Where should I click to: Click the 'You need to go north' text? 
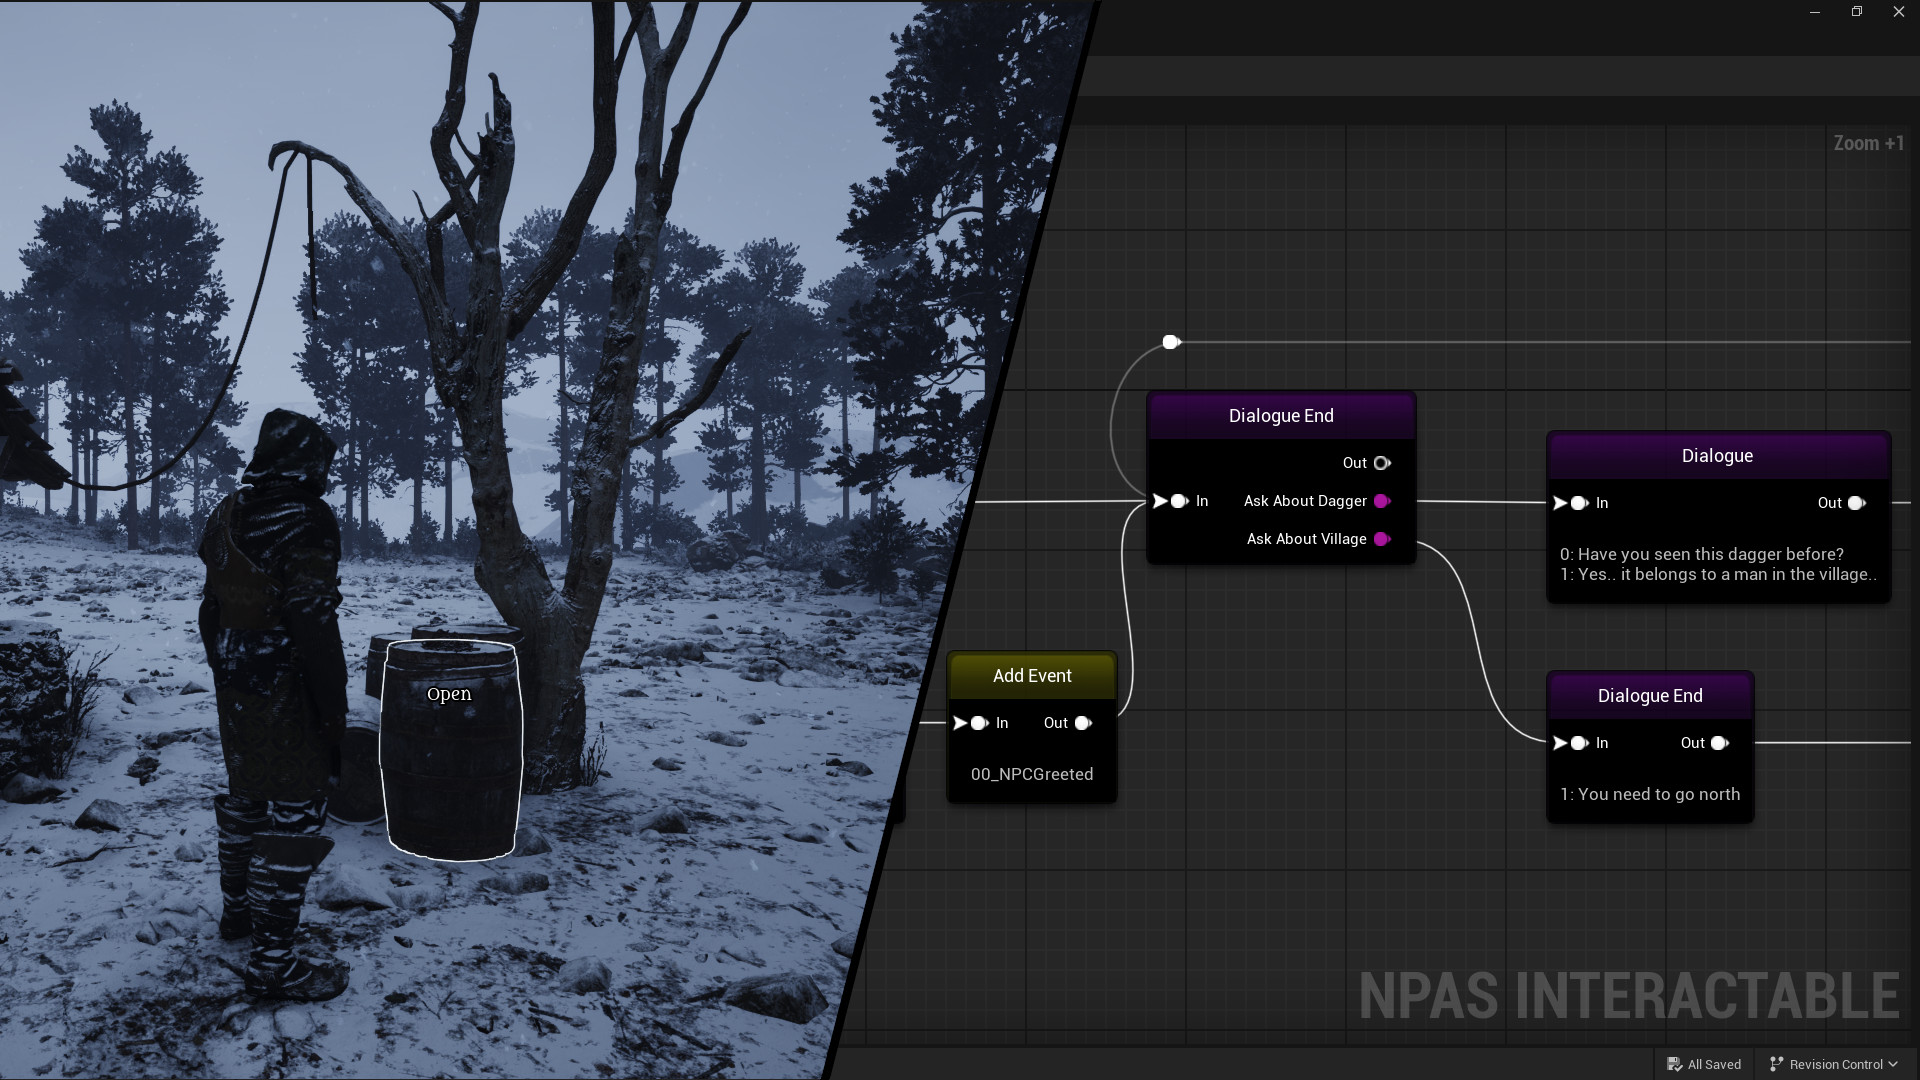pyautogui.click(x=1650, y=794)
